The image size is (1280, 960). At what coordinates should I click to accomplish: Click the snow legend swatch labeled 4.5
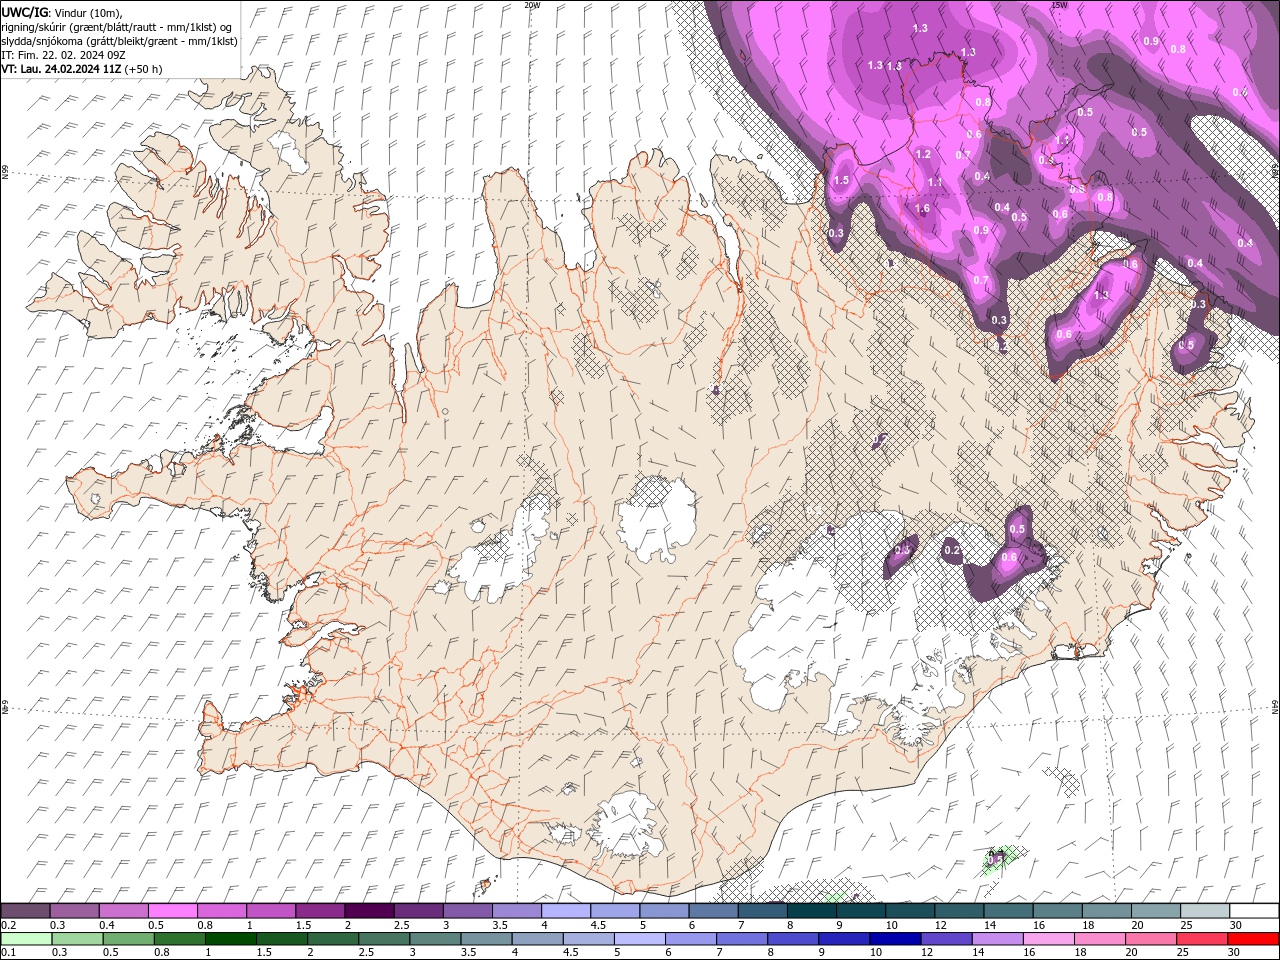click(x=615, y=910)
